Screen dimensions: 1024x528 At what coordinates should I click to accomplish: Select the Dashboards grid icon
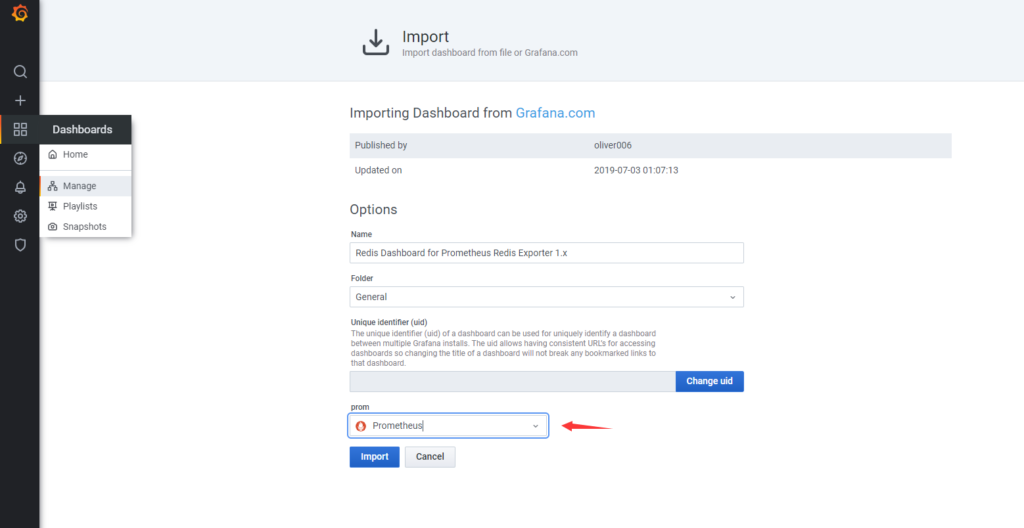20,130
